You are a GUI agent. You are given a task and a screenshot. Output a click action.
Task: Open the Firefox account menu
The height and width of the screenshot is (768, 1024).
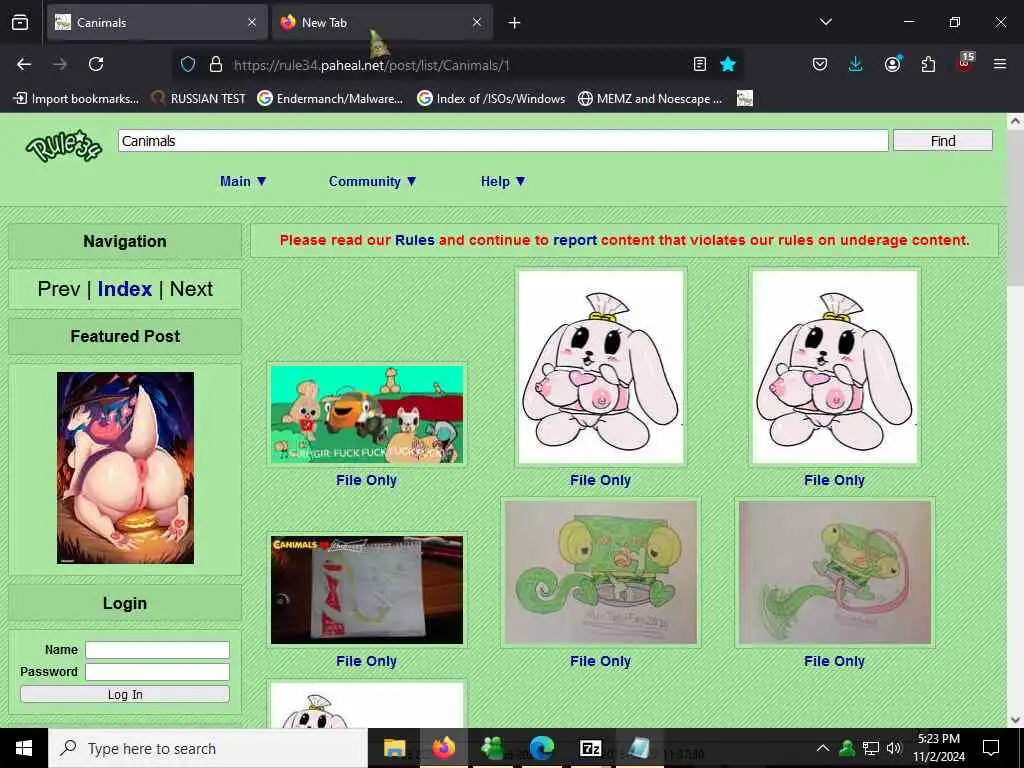point(892,64)
